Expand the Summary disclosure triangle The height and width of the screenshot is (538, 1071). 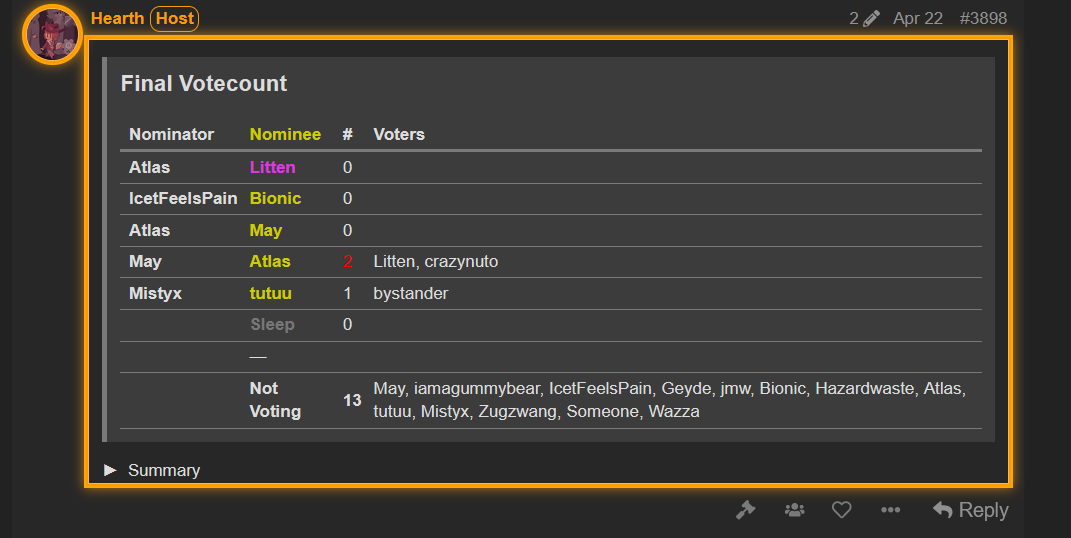(110, 470)
